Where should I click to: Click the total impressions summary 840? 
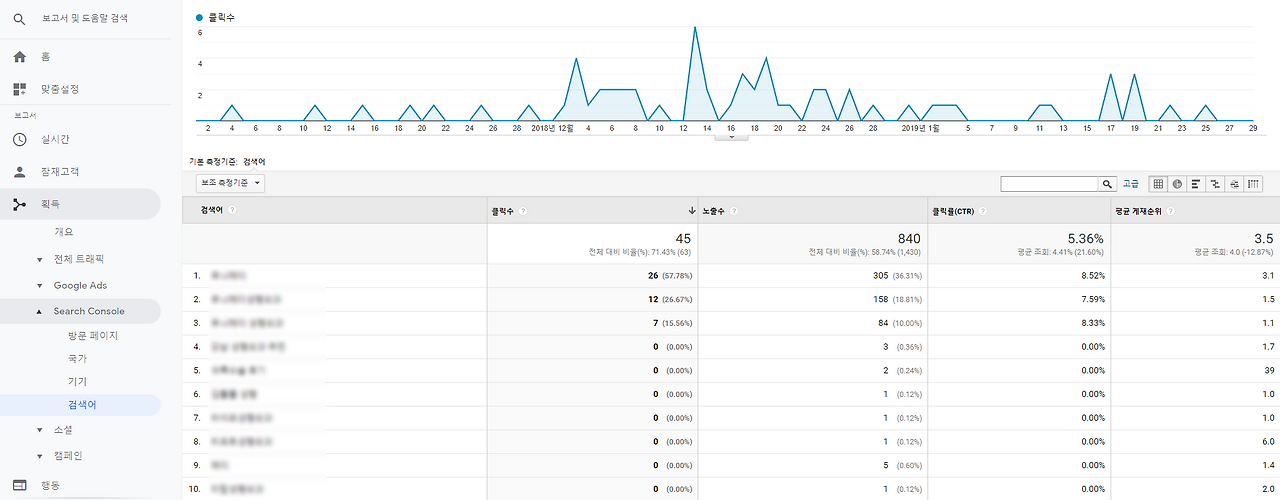(x=908, y=238)
